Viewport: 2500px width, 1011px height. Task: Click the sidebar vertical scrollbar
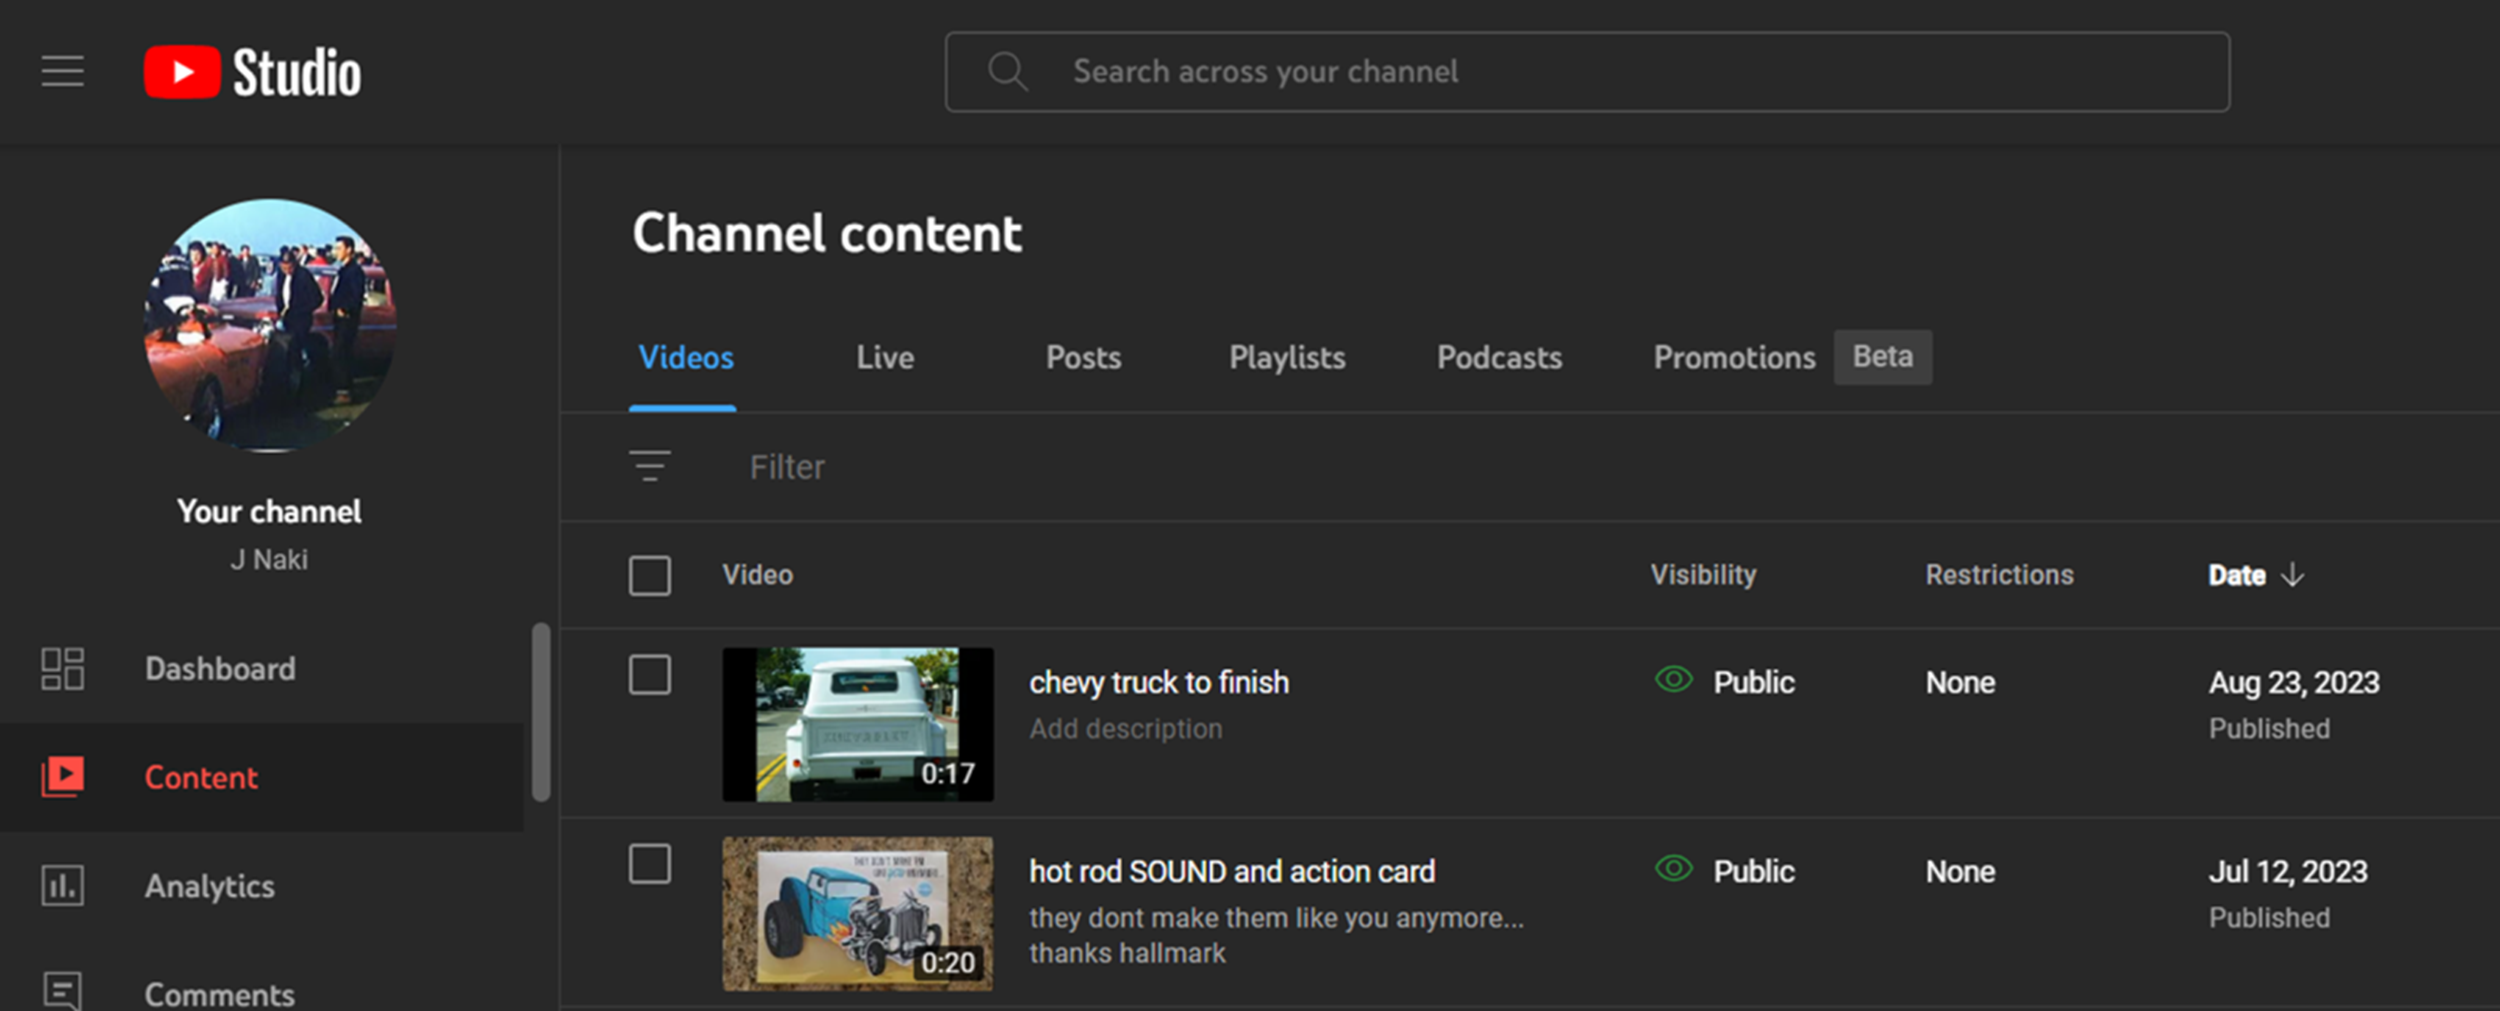tap(541, 712)
